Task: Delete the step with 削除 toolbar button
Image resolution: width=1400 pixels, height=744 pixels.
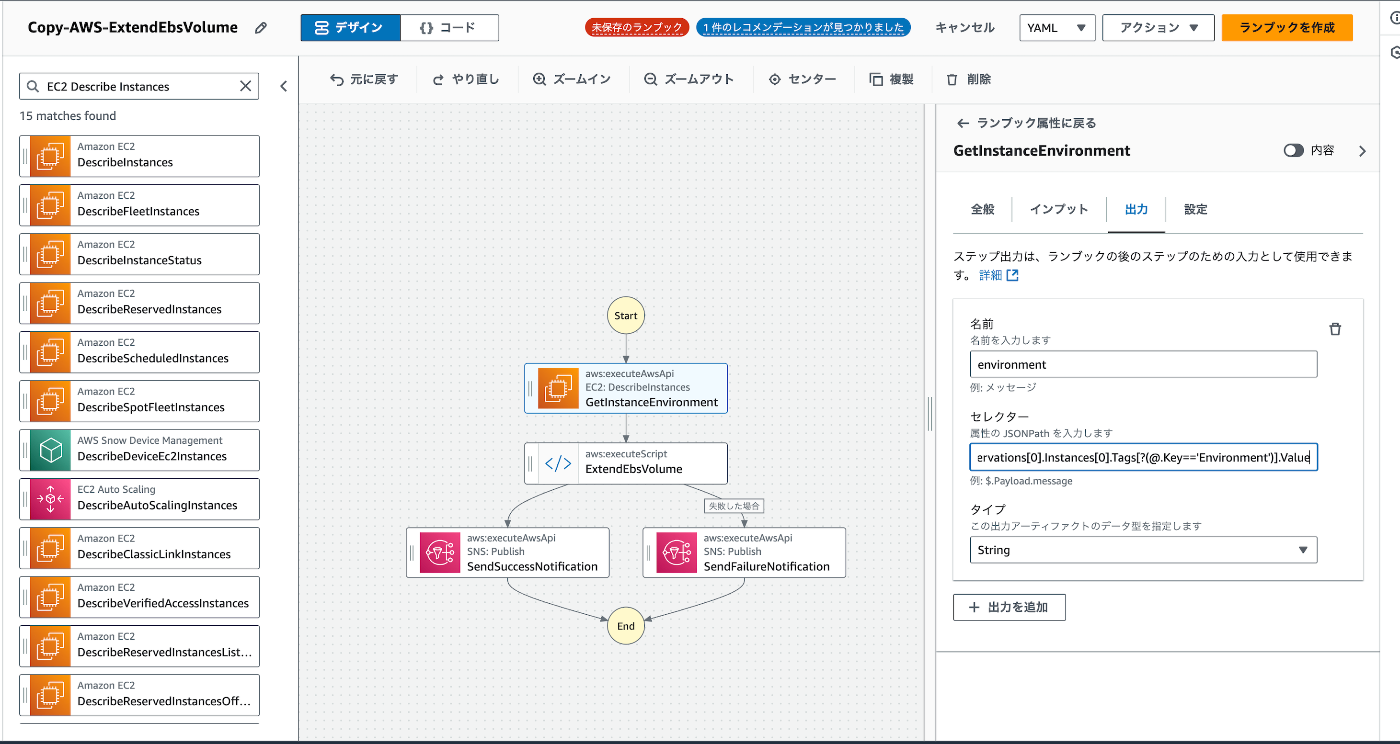Action: [968, 79]
